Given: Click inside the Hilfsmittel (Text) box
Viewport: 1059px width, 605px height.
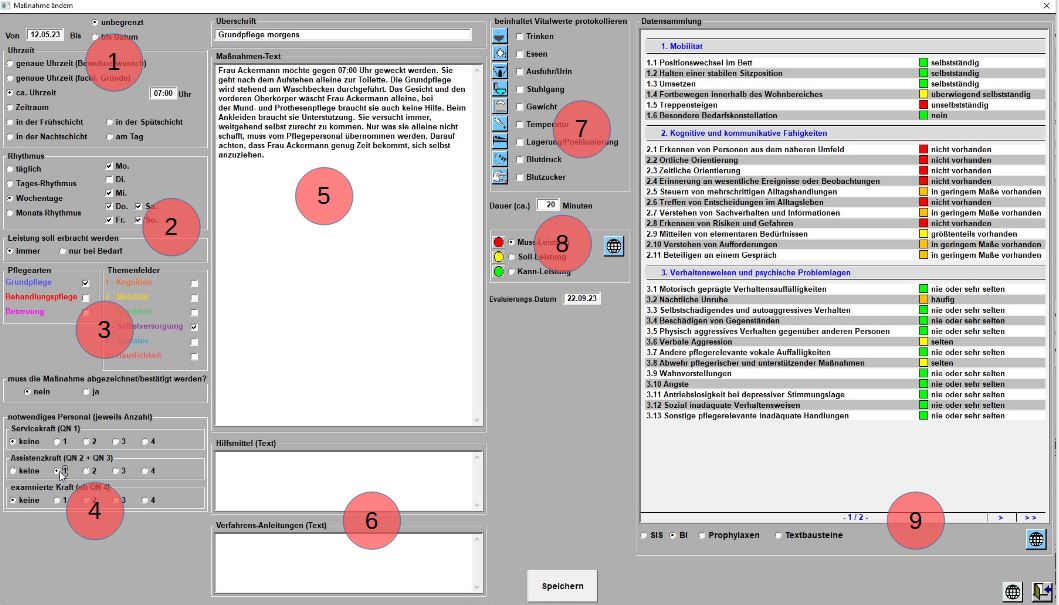Looking at the screenshot, I should (343, 481).
